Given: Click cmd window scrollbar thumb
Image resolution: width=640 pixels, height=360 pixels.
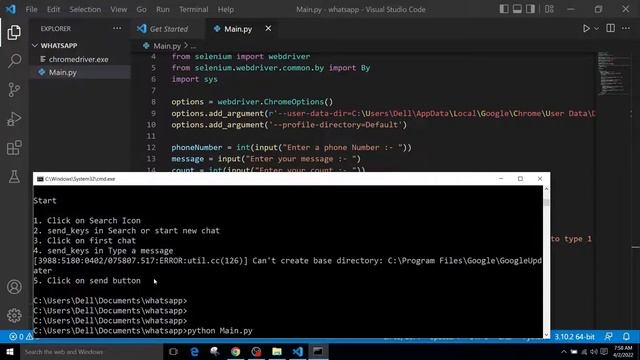Looking at the screenshot, I should 547,202.
